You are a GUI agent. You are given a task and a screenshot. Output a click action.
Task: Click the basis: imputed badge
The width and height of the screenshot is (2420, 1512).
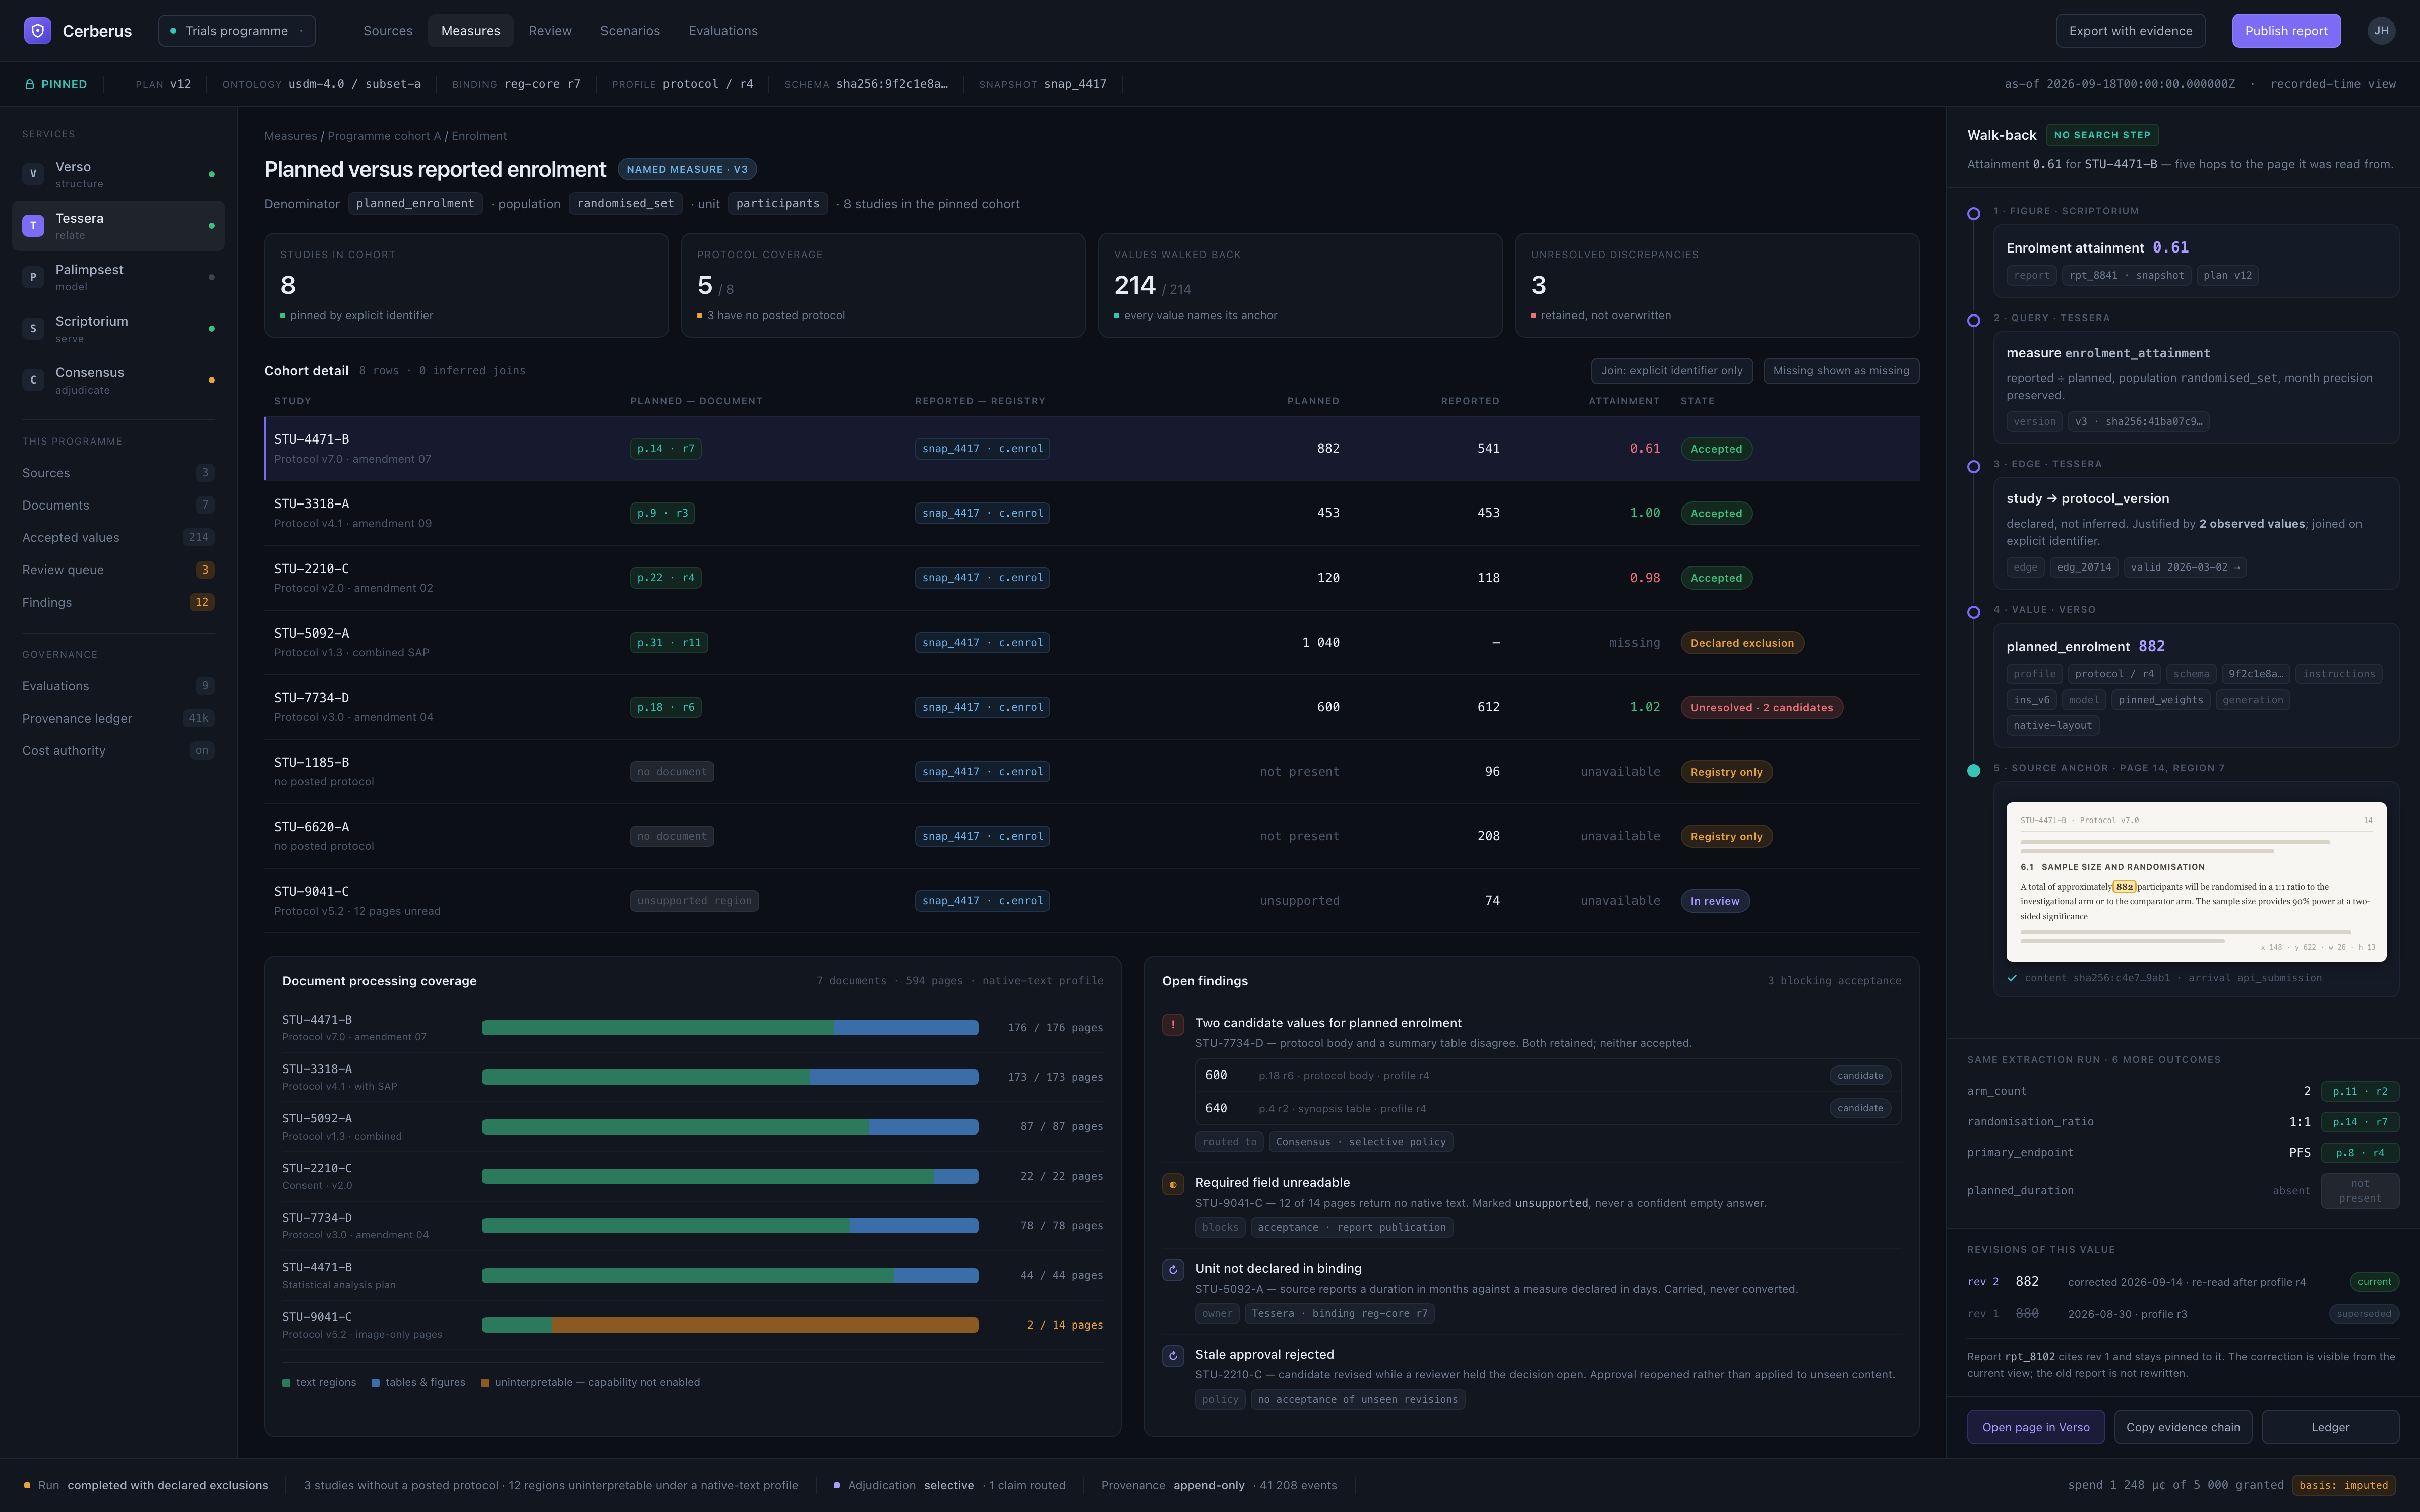[2343, 1485]
